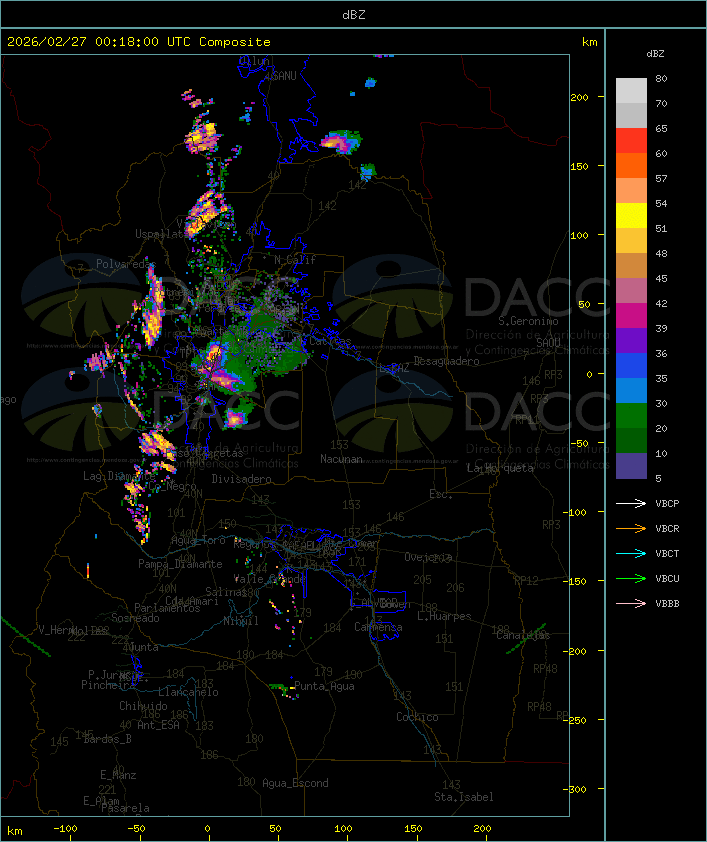Pick the orange 57–60 dBZ swatch
This screenshot has height=842, width=707.
pyautogui.click(x=631, y=165)
